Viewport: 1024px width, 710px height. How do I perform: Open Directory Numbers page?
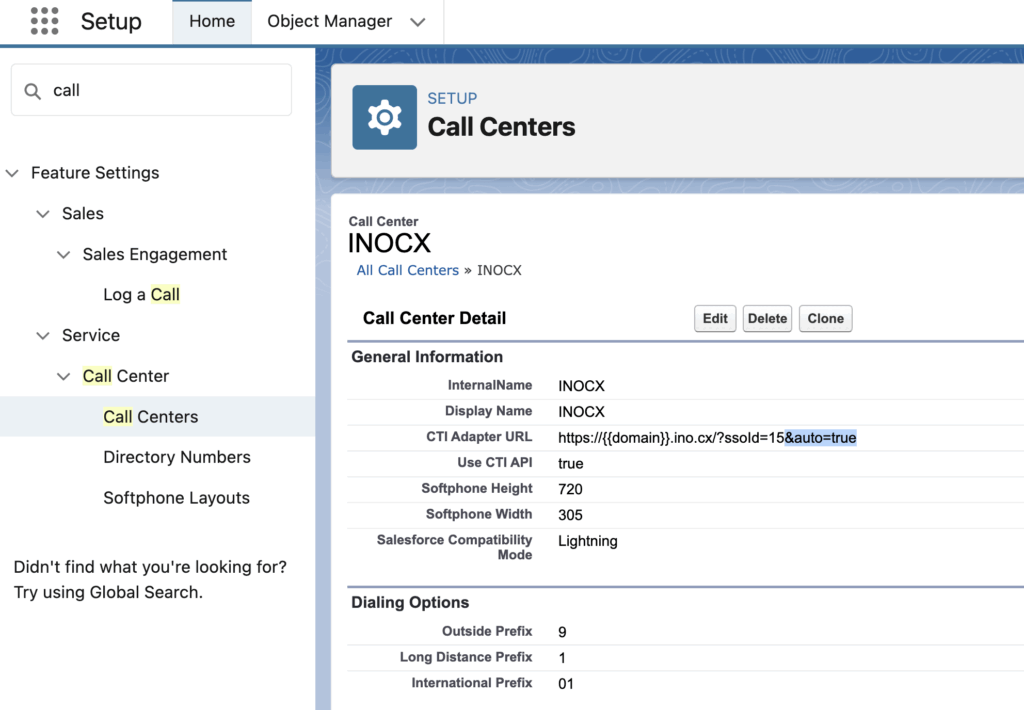176,457
